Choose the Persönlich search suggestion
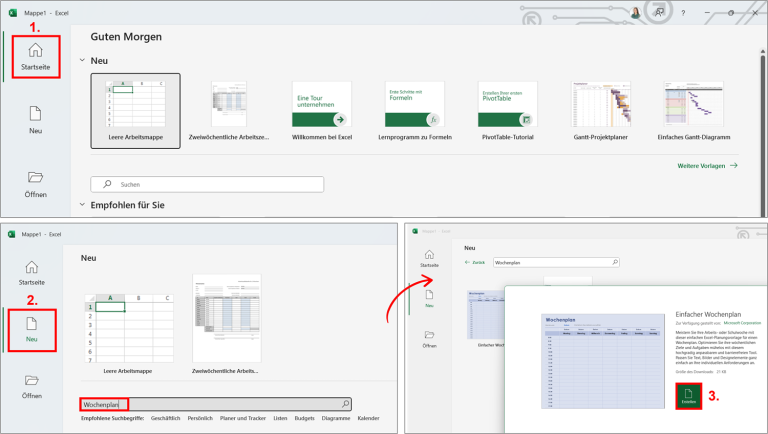The width and height of the screenshot is (768, 434). [x=200, y=418]
